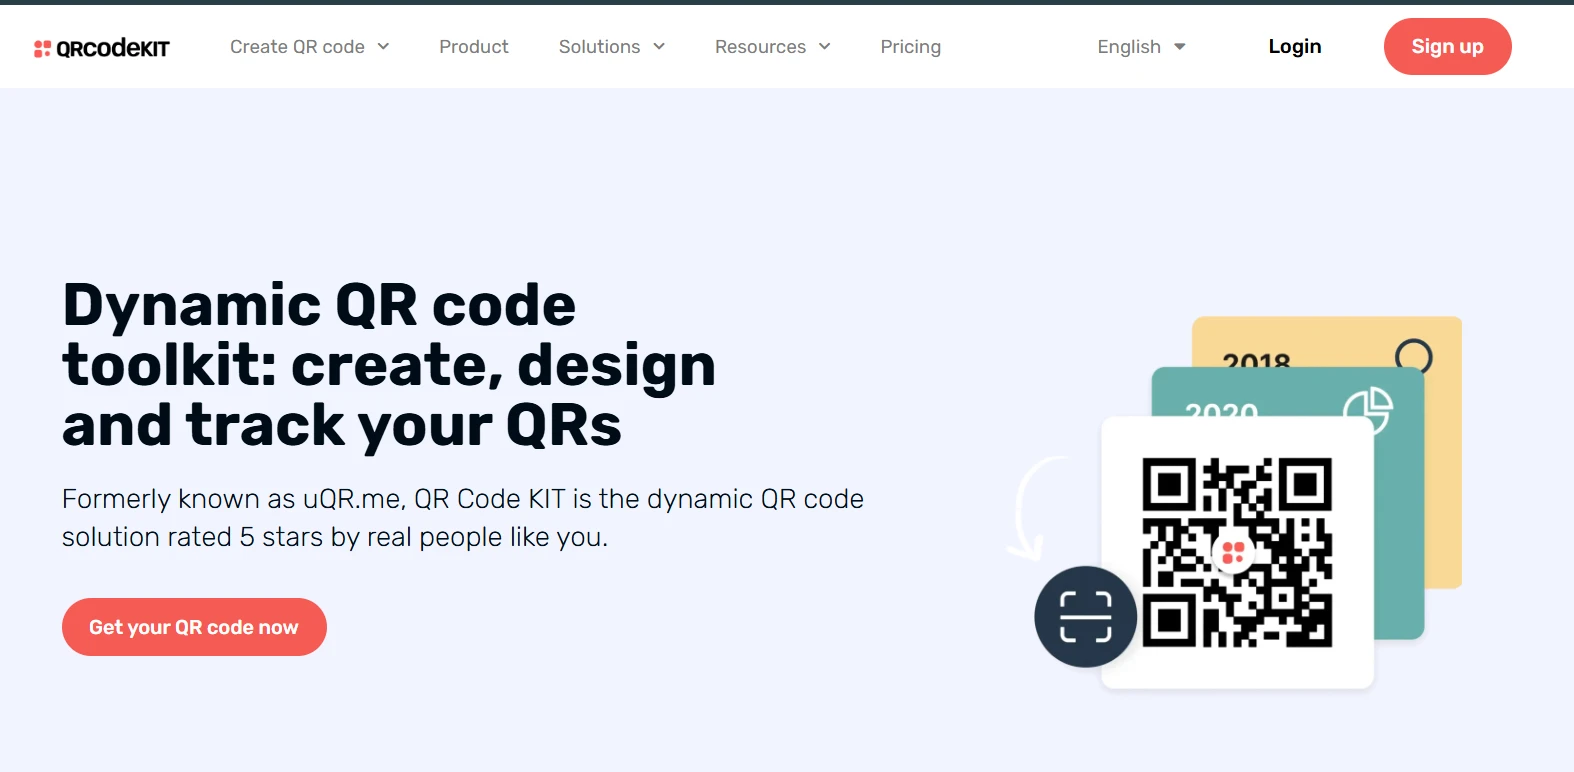Click the QRcodeKIT logo in the header
Image resolution: width=1574 pixels, height=772 pixels.
click(102, 48)
